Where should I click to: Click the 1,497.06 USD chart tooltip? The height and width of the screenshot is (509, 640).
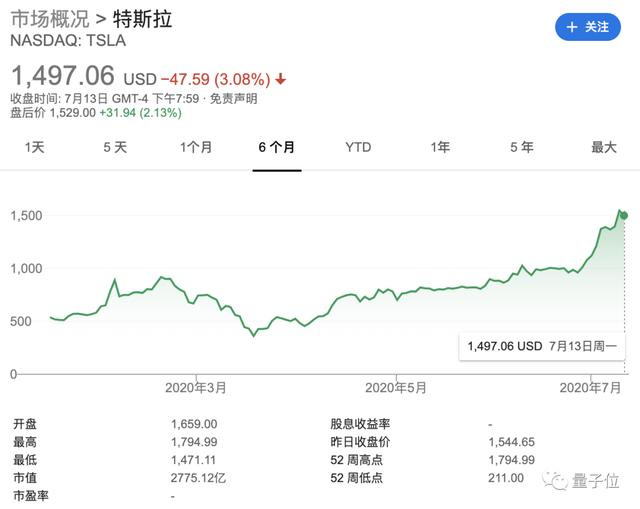tap(542, 347)
